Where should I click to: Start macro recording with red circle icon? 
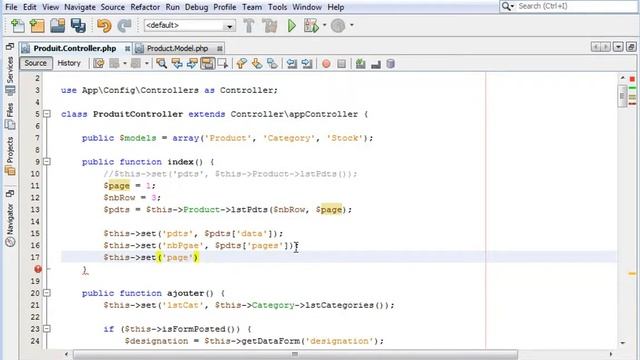[x=326, y=64]
